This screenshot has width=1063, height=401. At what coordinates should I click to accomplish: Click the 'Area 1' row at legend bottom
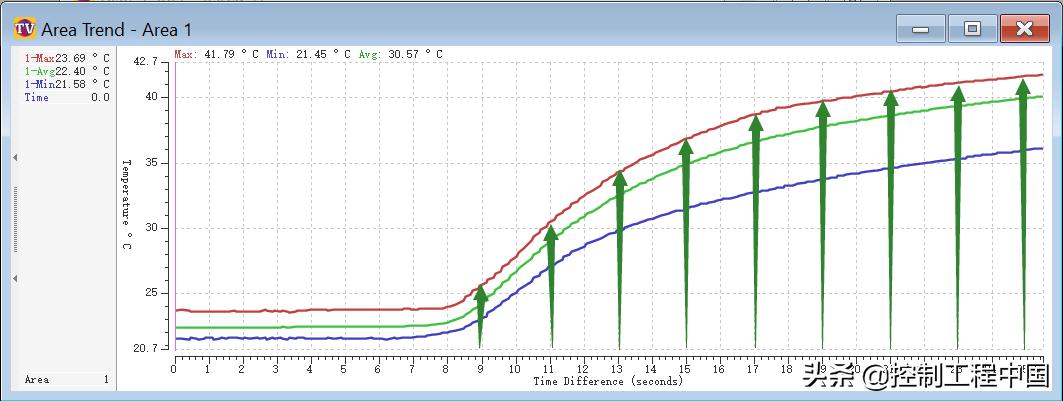66,380
